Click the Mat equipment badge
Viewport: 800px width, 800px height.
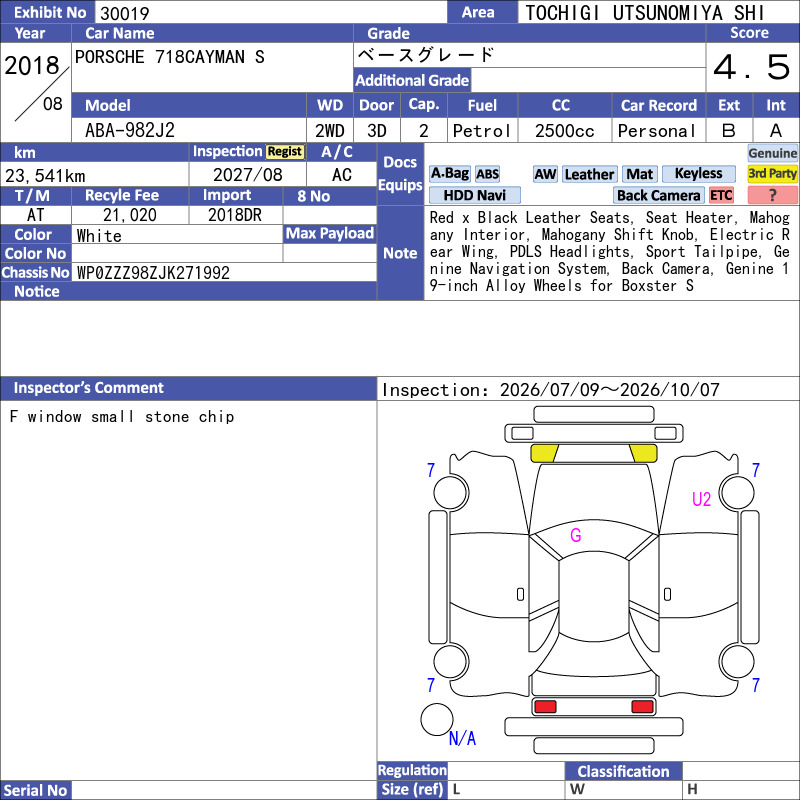coord(640,174)
